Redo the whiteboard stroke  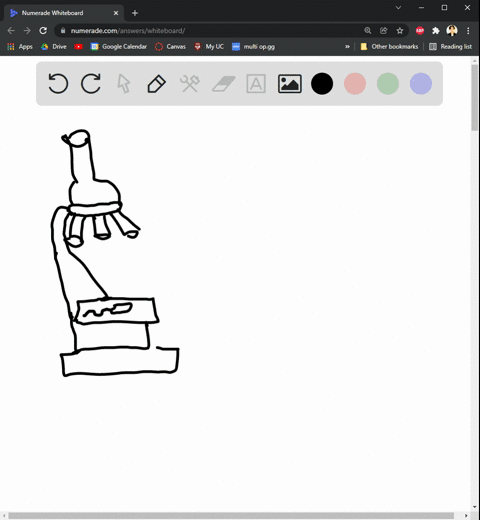pyautogui.click(x=91, y=83)
